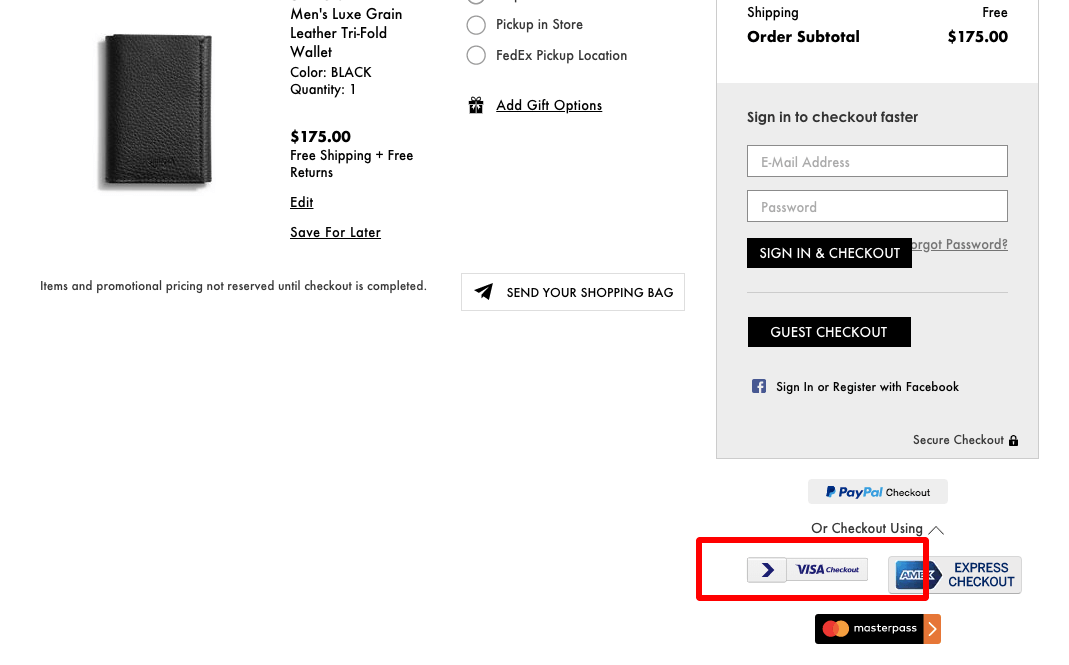The width and height of the screenshot is (1069, 665).
Task: Check out using Masterpass
Action: click(877, 629)
